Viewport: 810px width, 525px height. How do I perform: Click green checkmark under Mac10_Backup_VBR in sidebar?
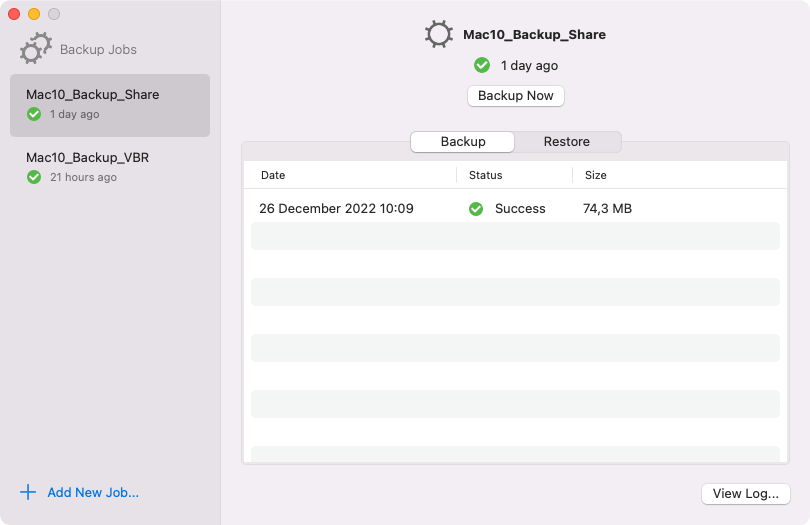click(x=34, y=177)
